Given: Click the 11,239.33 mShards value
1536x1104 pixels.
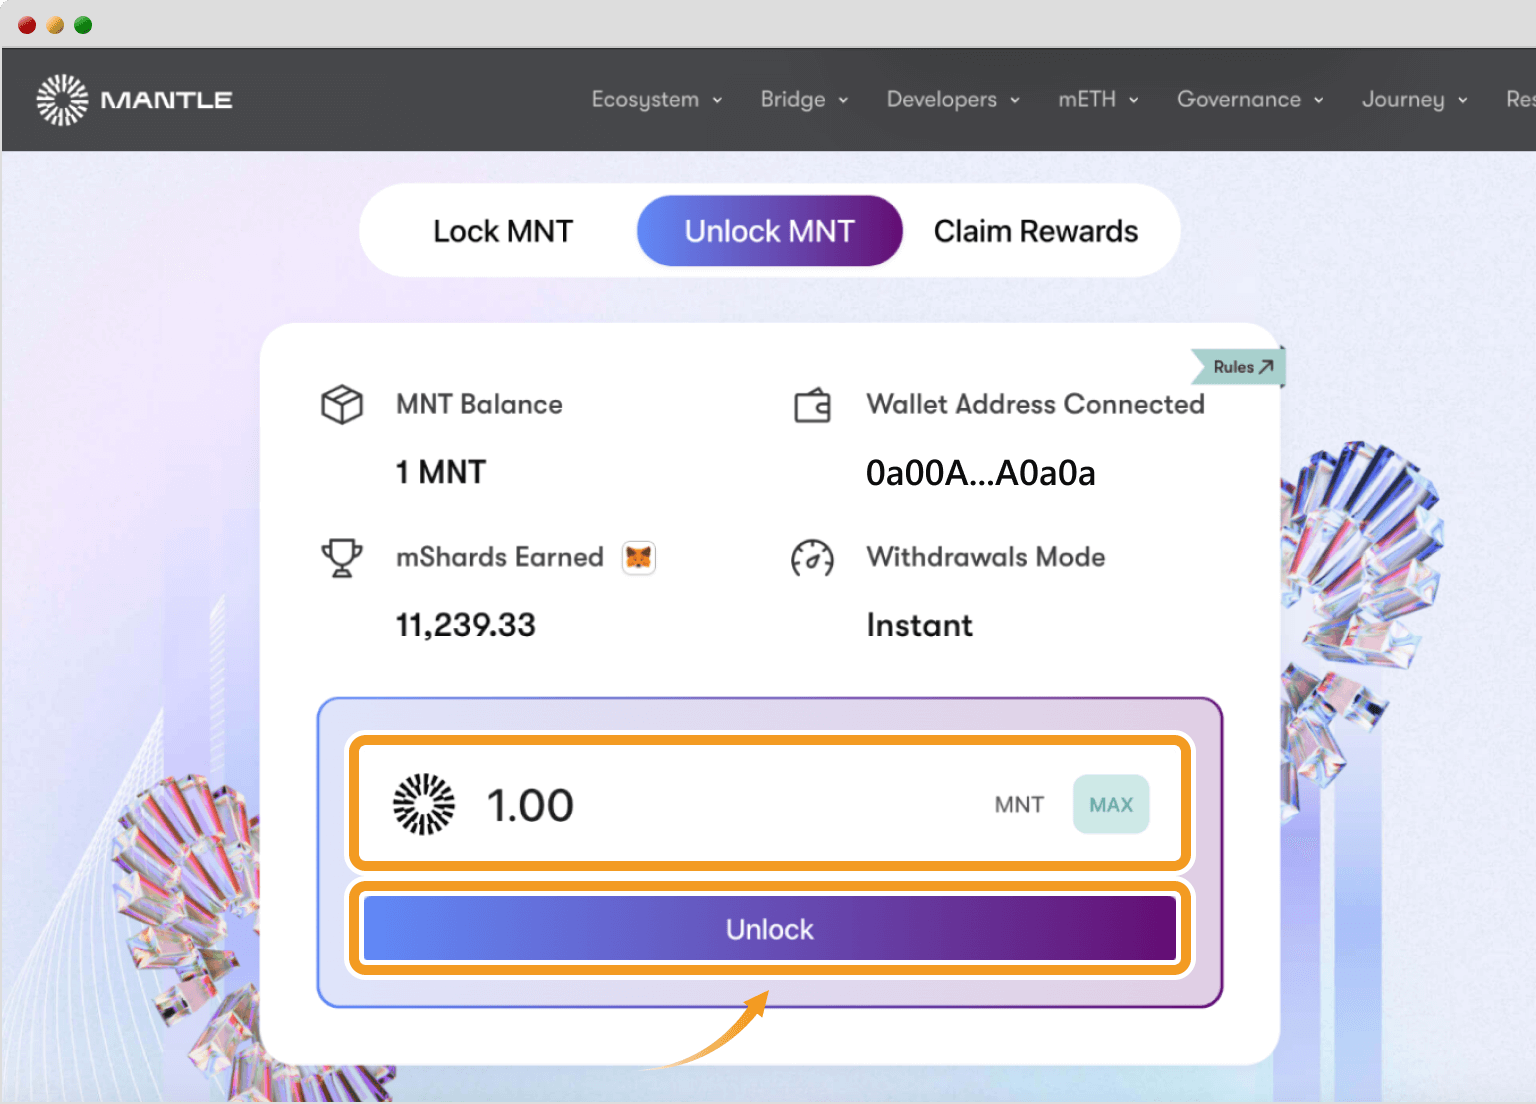Looking at the screenshot, I should point(466,625).
